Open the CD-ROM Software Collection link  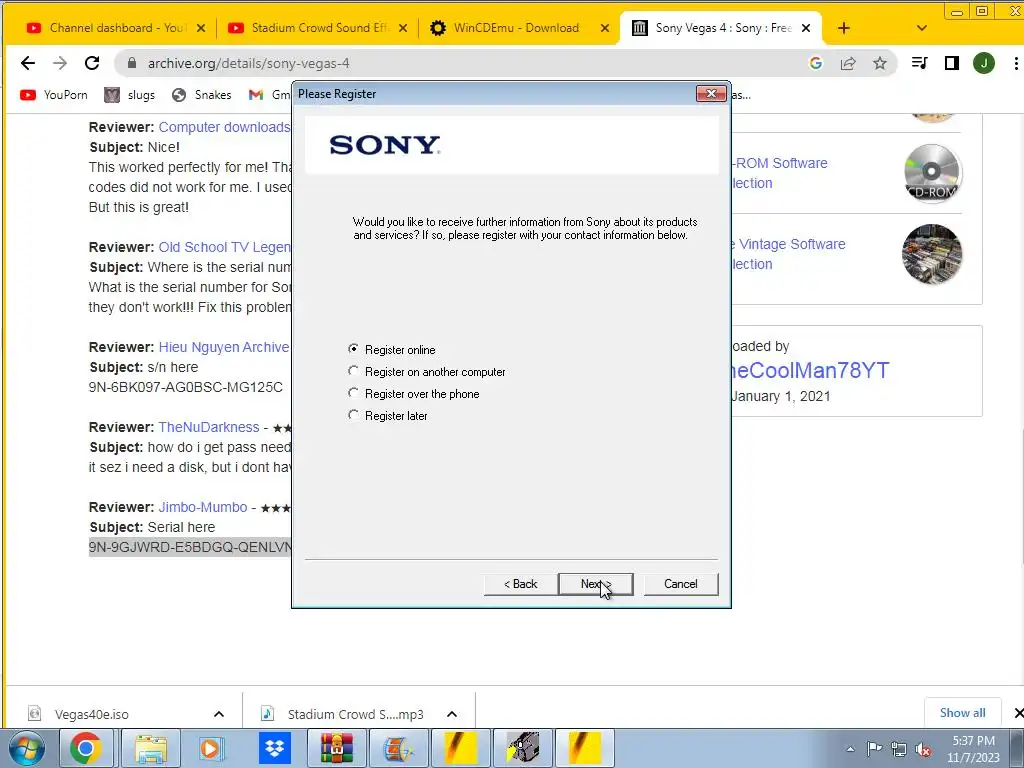(780, 173)
